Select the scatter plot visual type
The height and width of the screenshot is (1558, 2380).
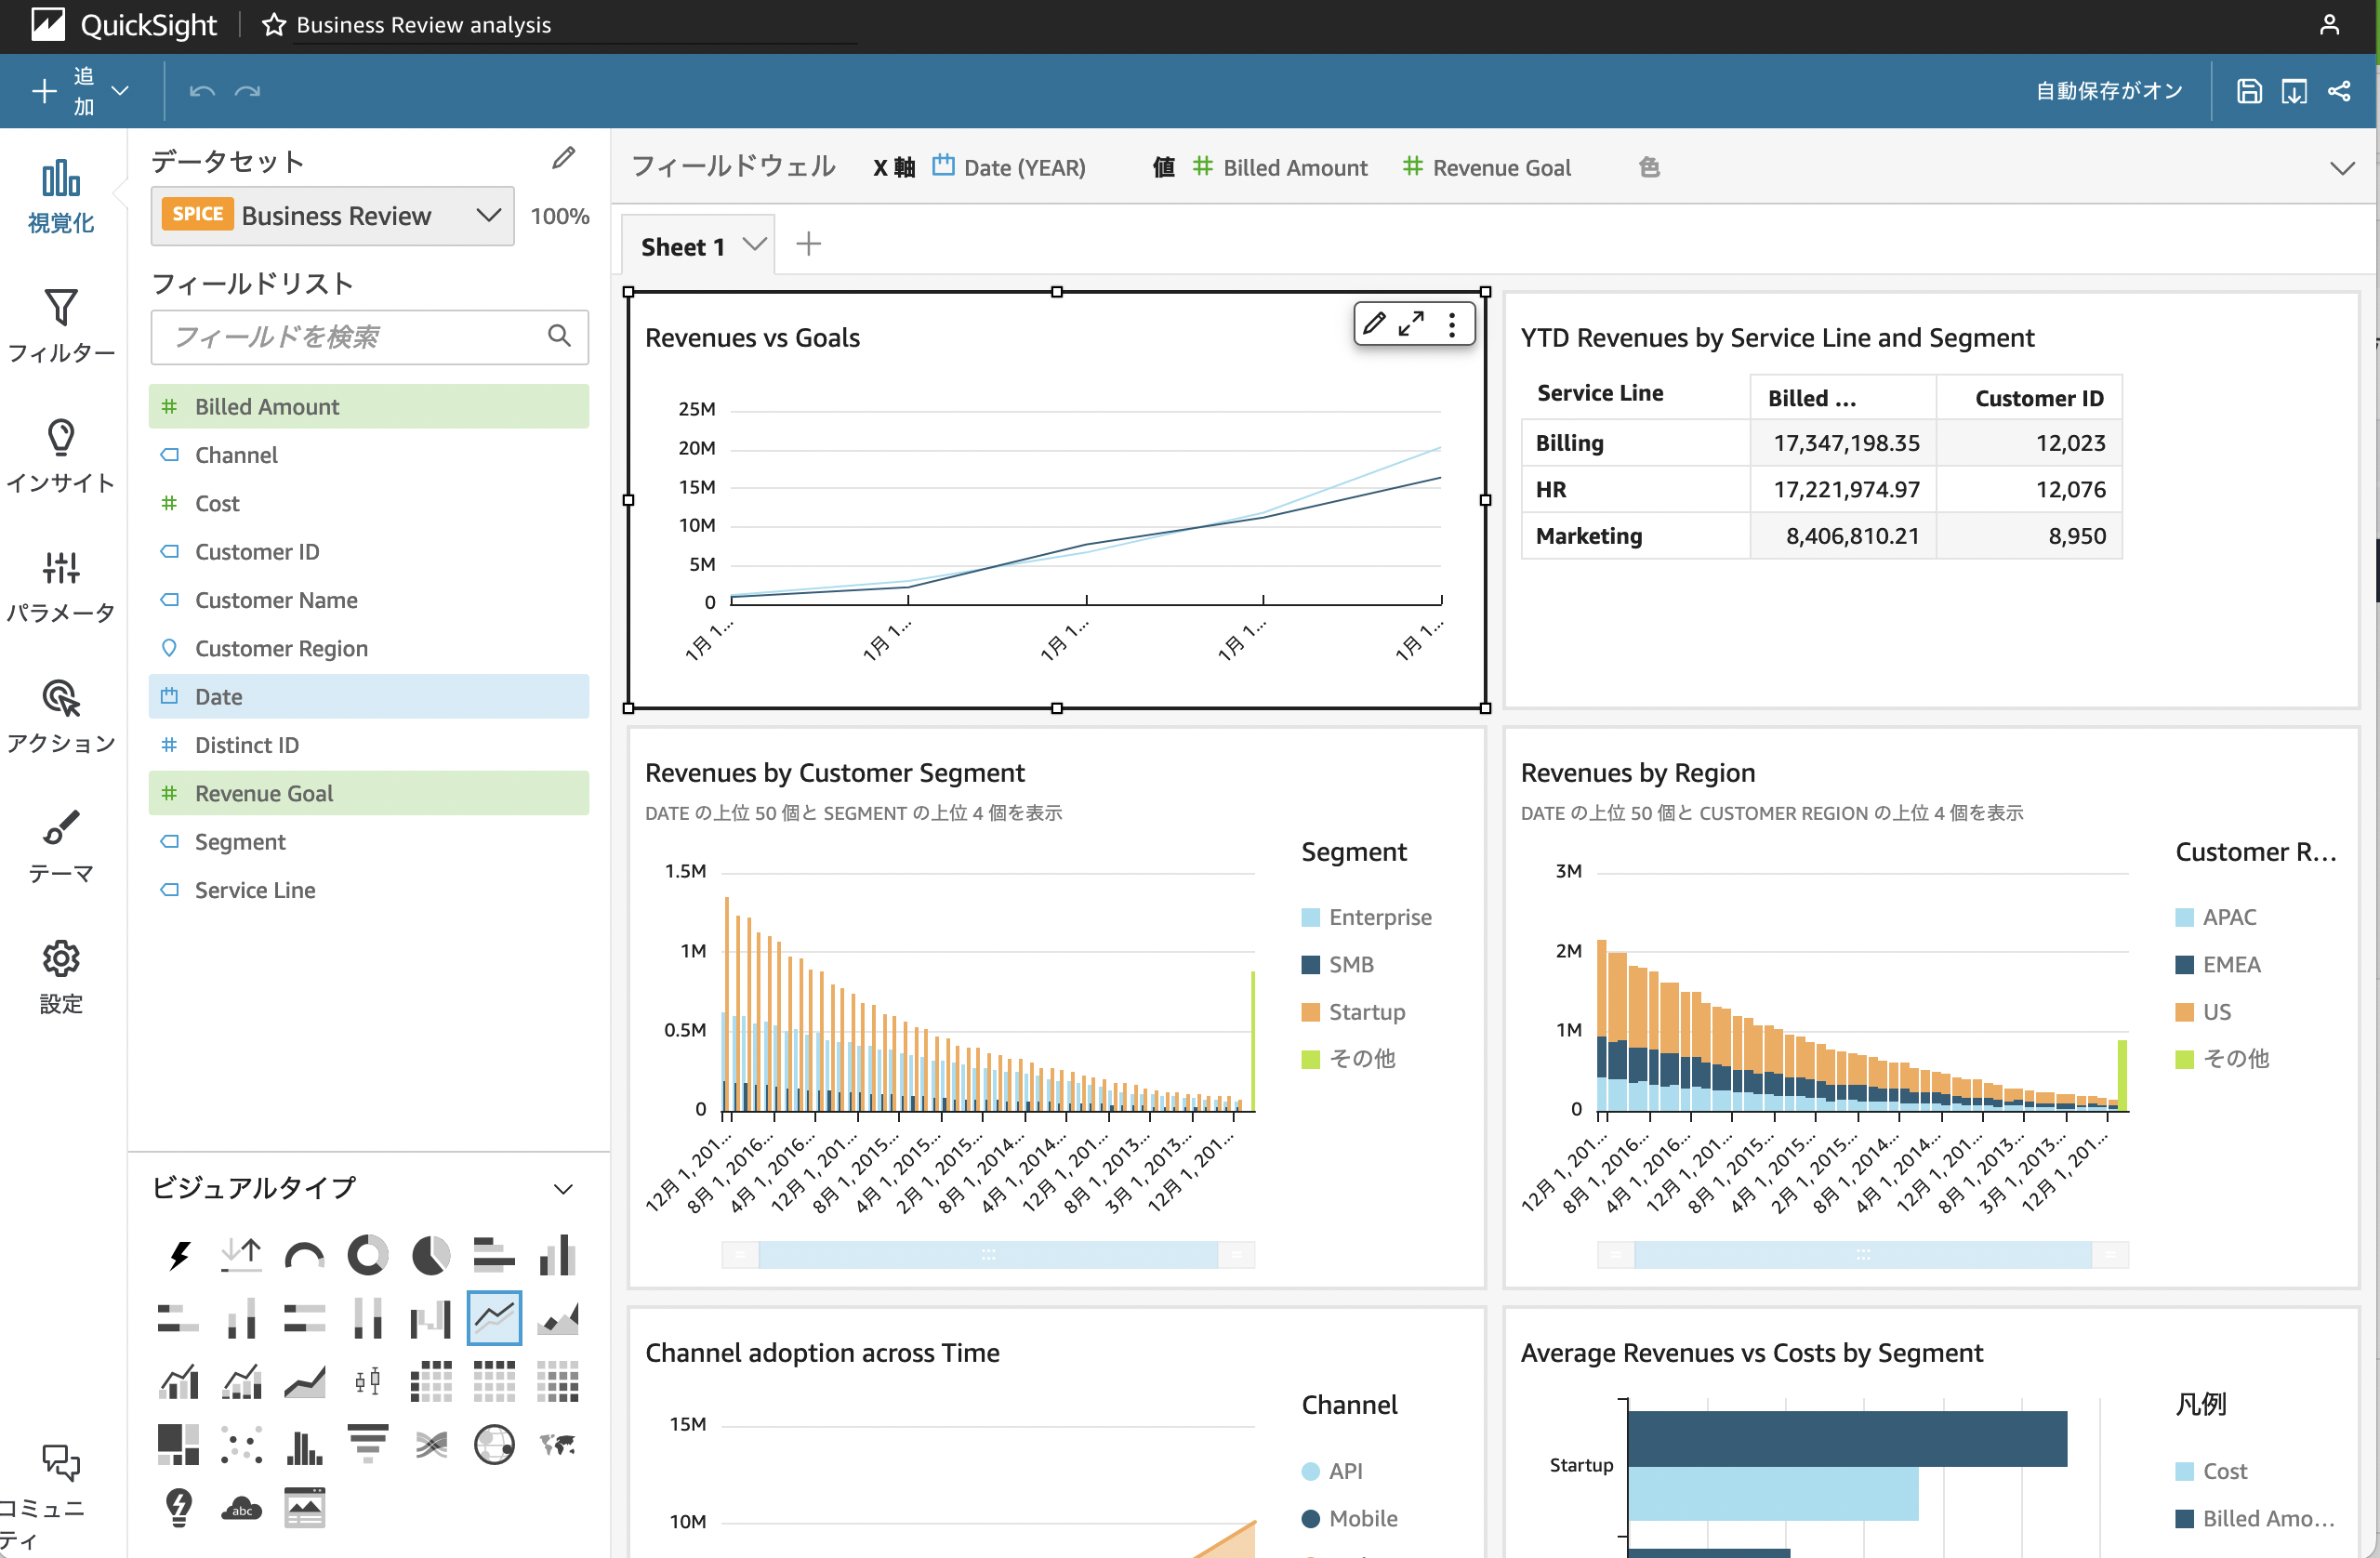(x=241, y=1444)
